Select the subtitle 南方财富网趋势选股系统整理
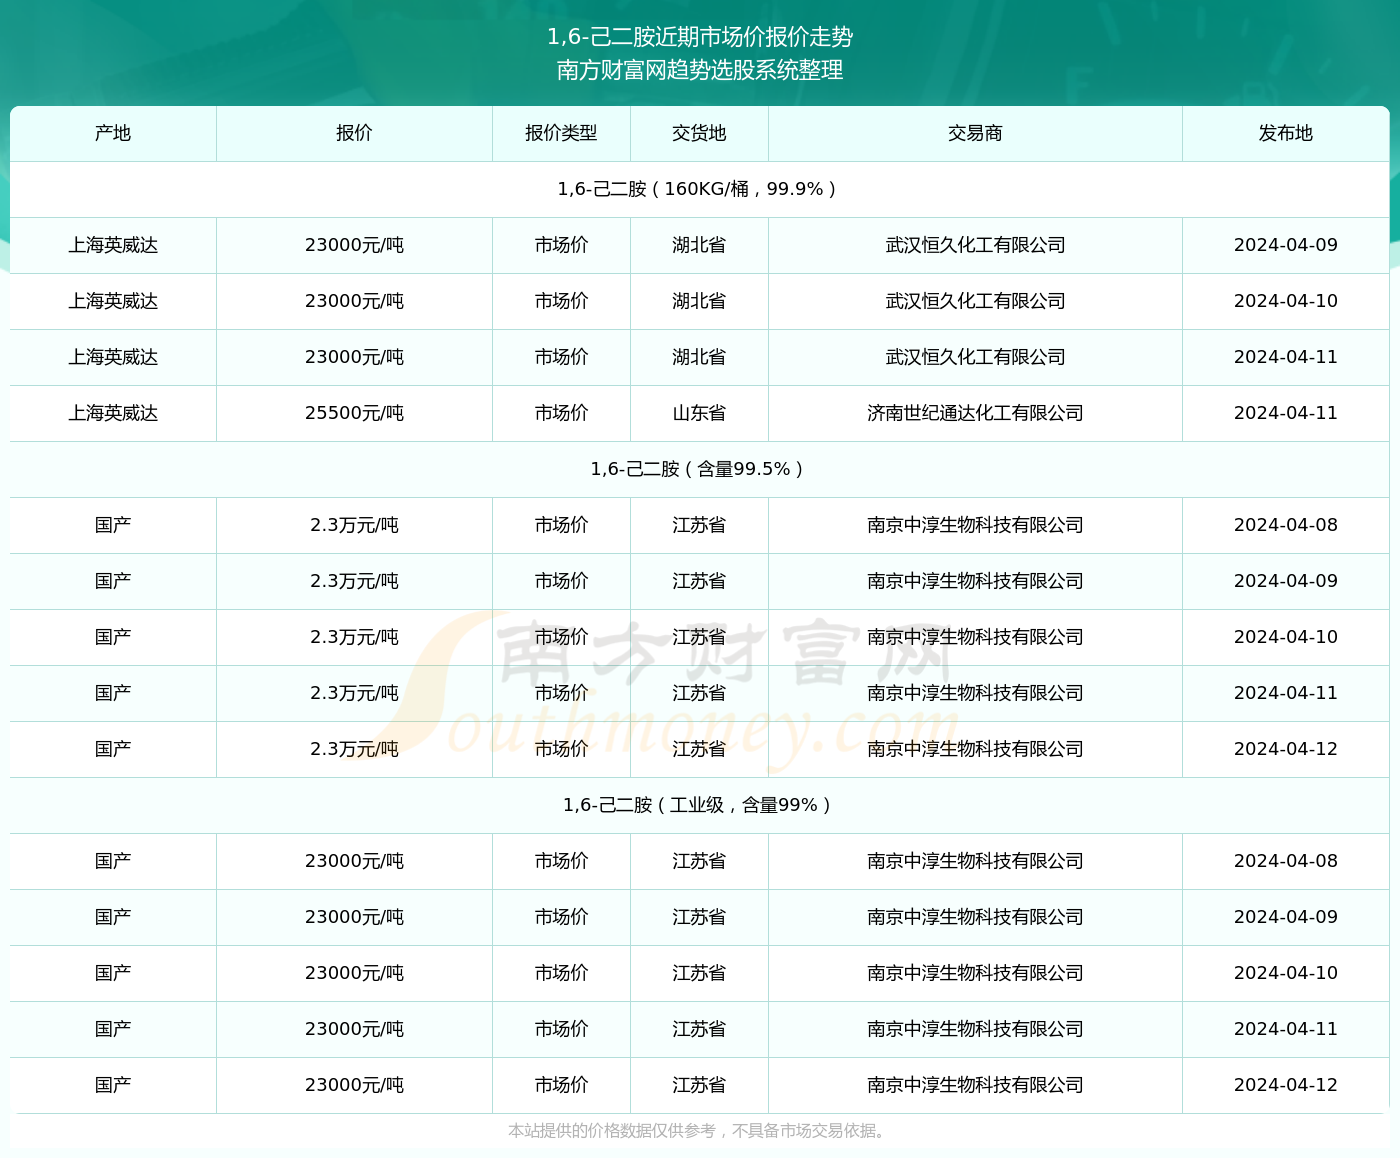 (x=700, y=70)
